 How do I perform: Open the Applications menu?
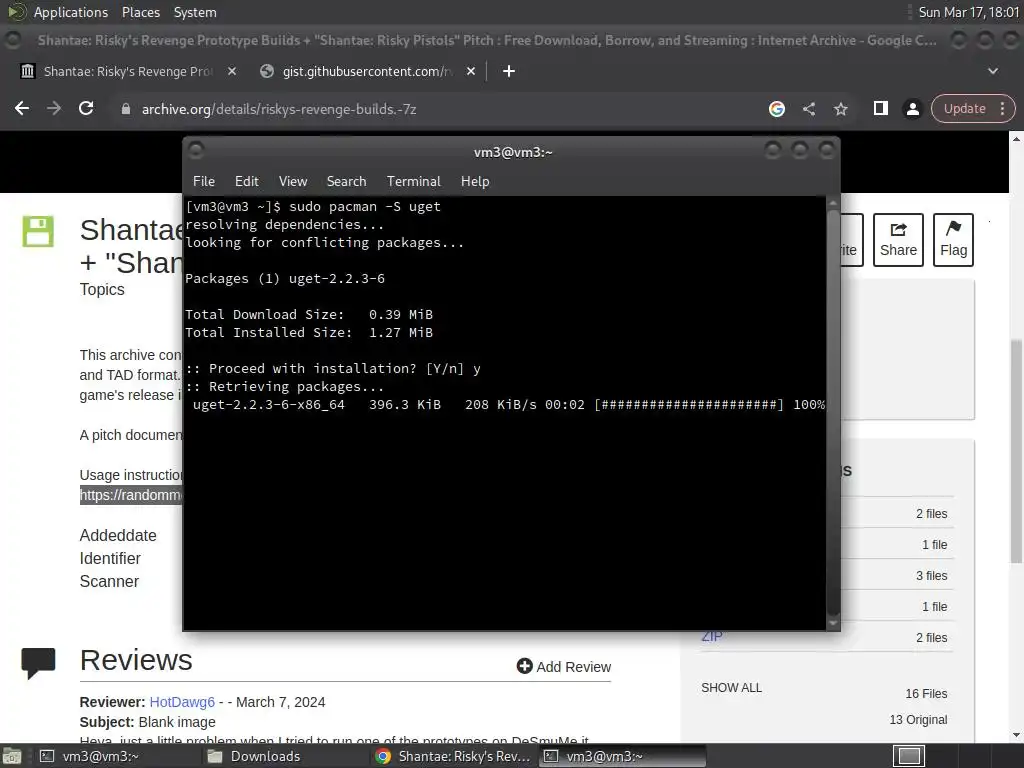pos(71,12)
